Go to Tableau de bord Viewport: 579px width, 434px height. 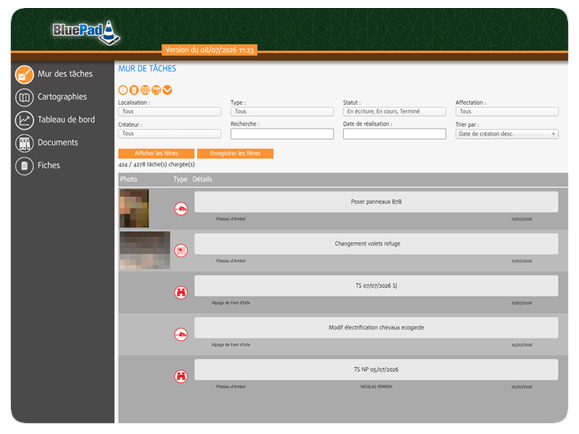click(55, 120)
